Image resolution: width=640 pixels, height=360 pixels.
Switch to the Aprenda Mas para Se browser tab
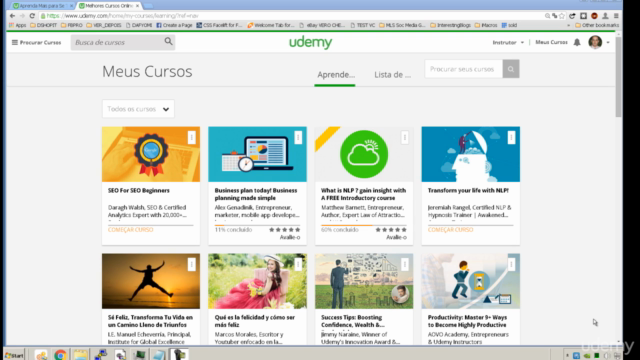pos(42,6)
